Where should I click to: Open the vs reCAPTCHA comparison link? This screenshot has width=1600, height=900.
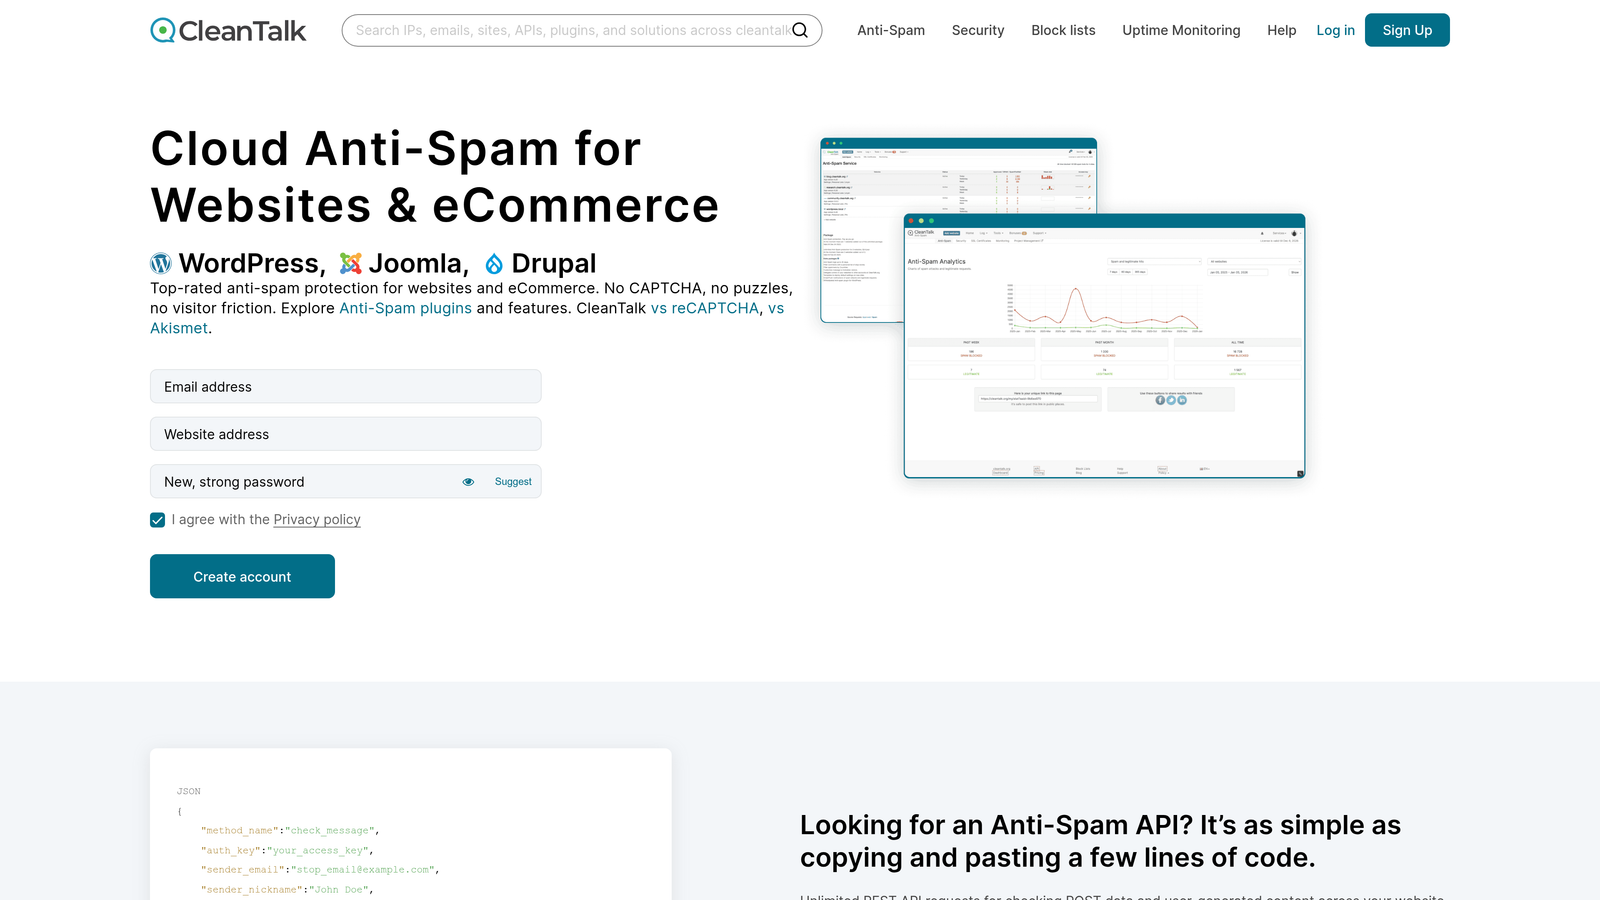(705, 308)
